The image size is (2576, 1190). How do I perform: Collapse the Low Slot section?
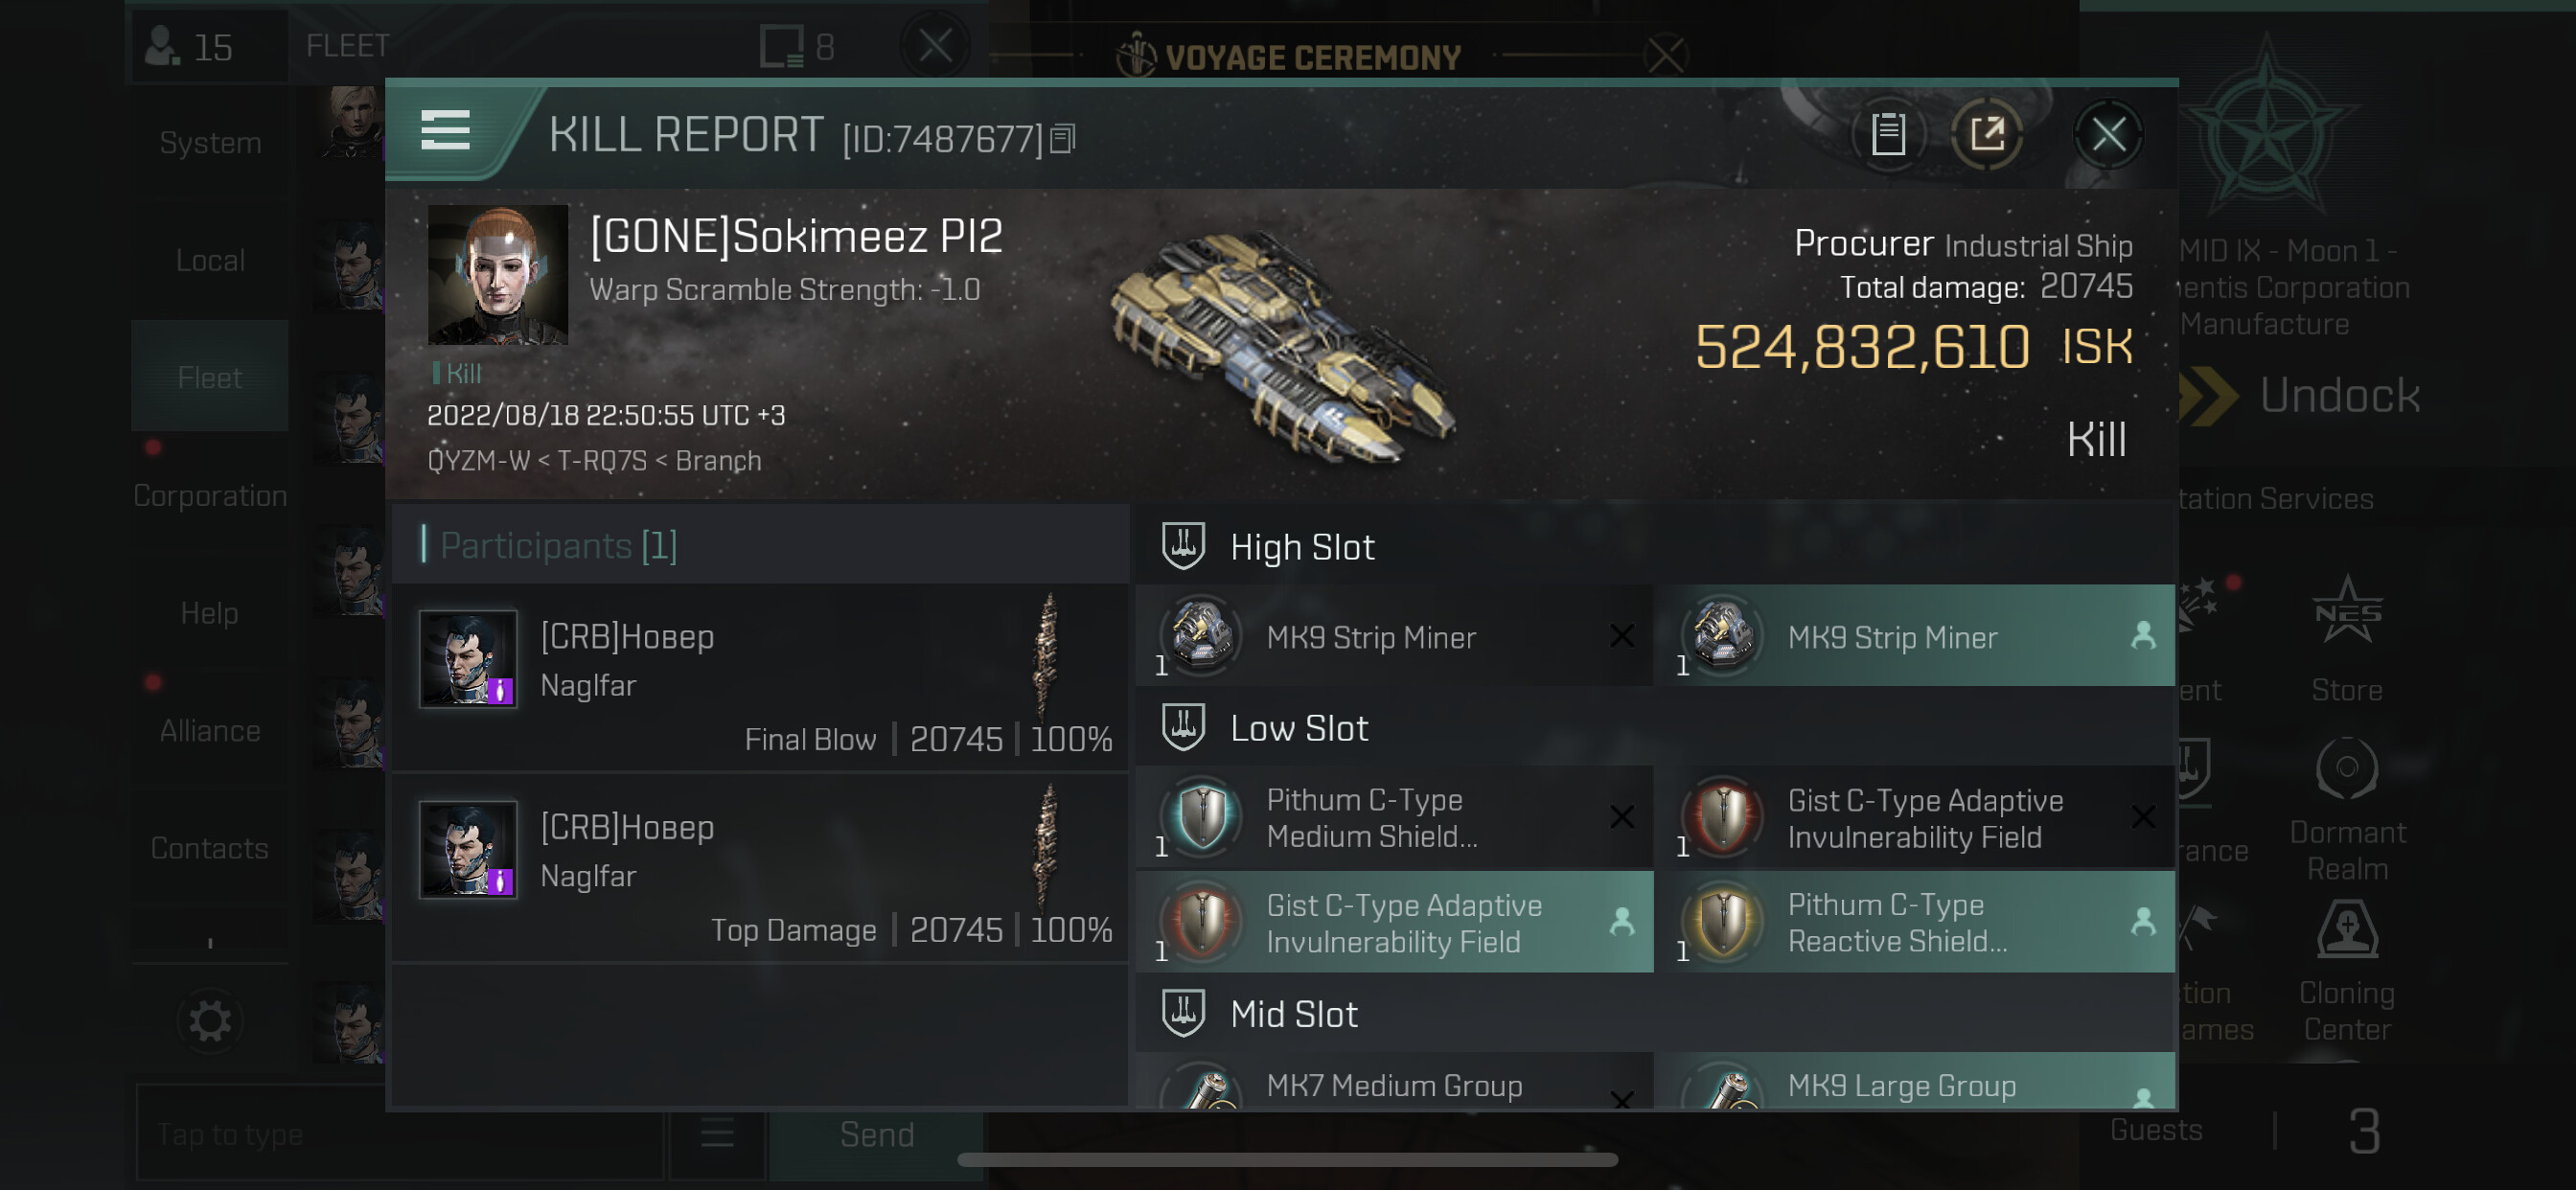[1298, 728]
